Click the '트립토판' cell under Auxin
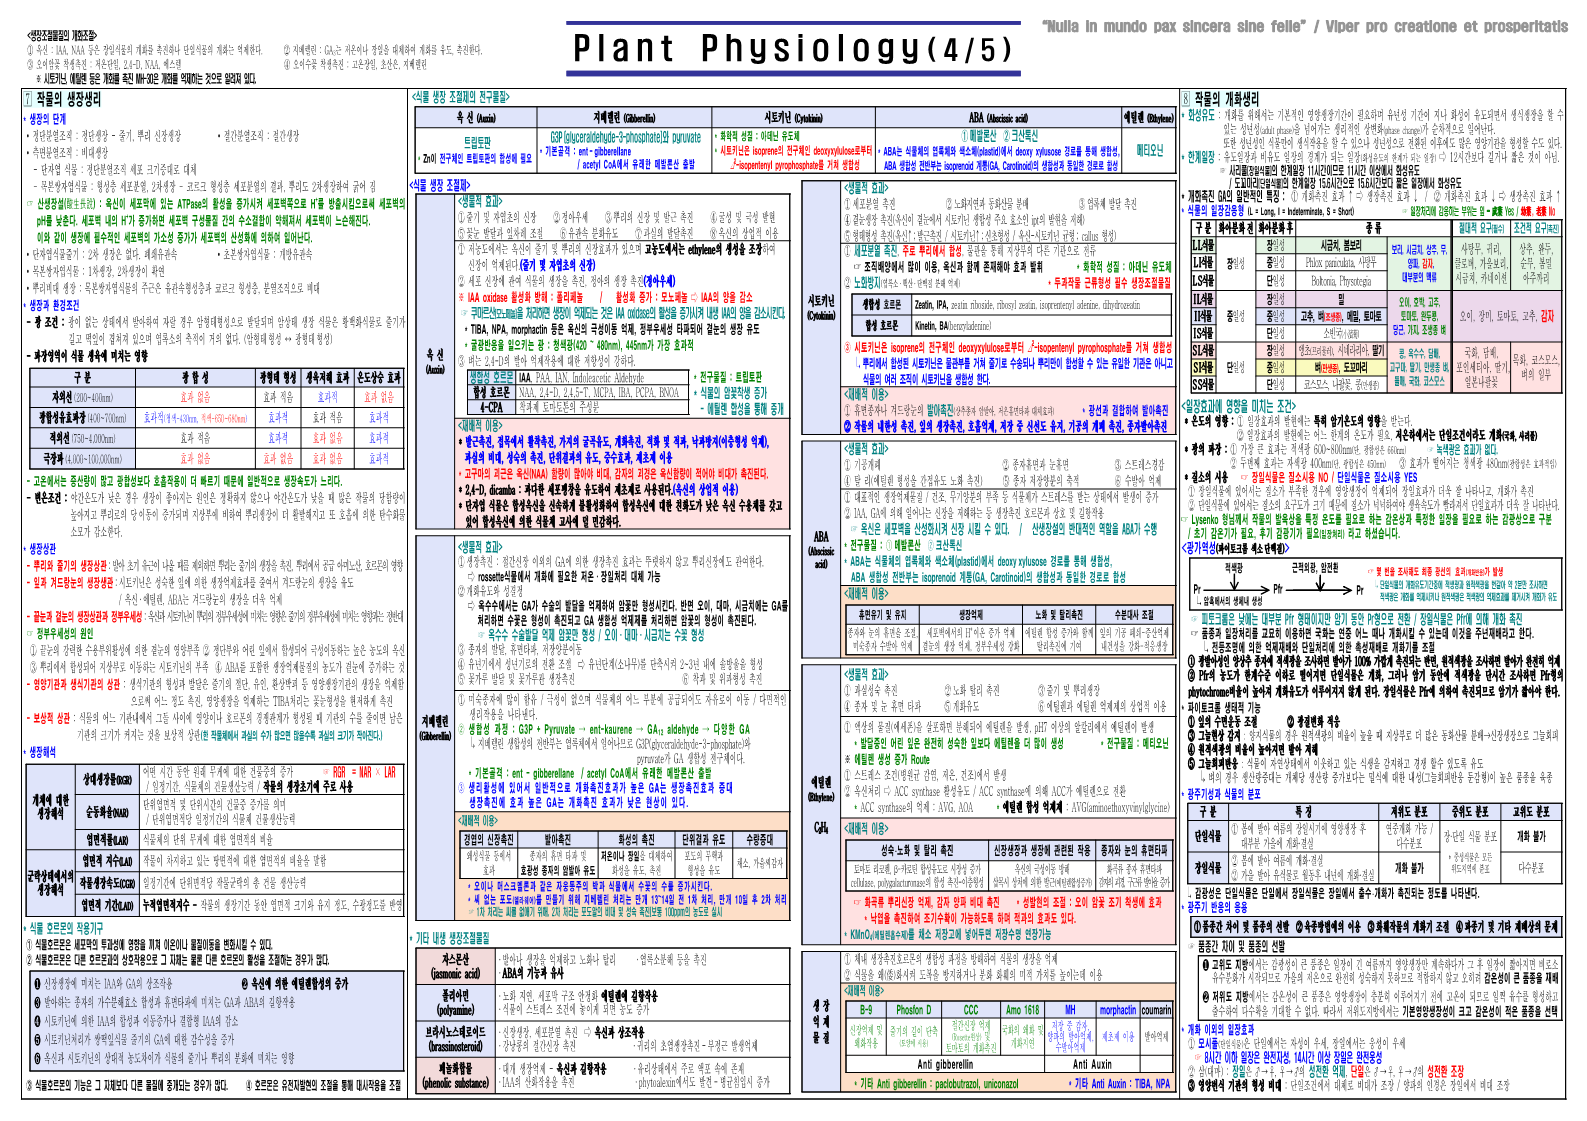This screenshot has width=1587, height=1121. 478,143
